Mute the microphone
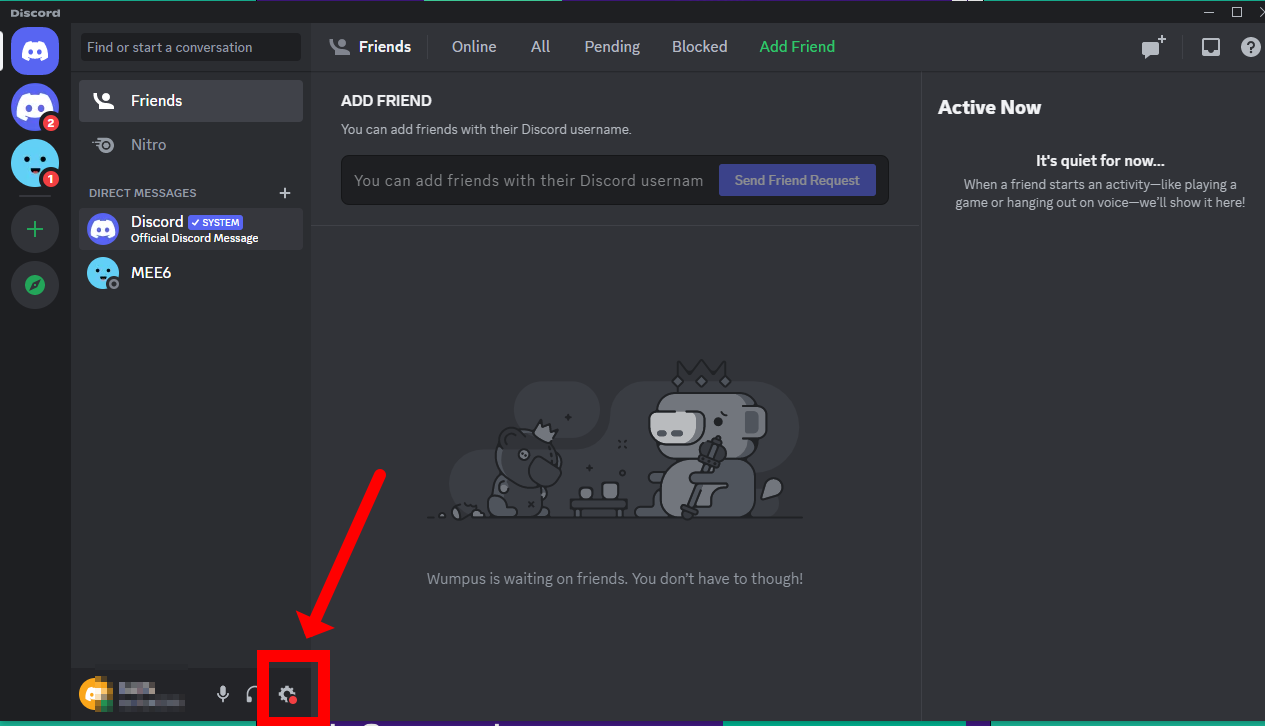 pyautogui.click(x=223, y=694)
